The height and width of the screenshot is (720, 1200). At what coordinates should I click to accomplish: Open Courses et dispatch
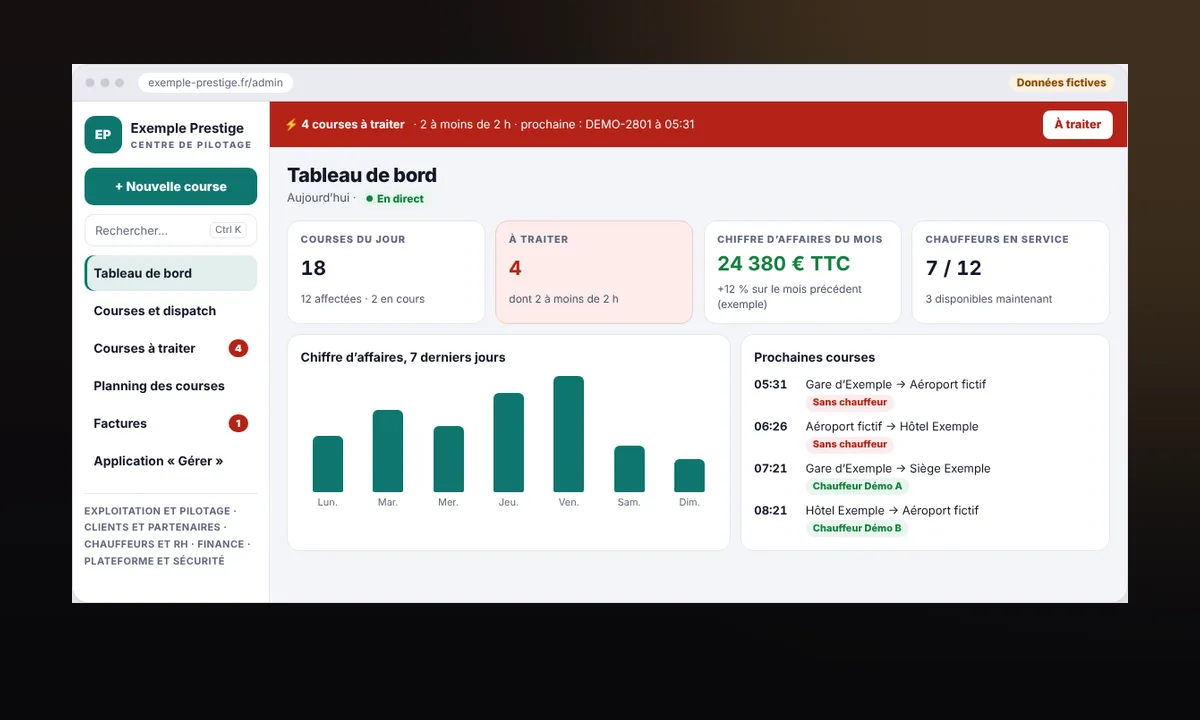click(171, 311)
